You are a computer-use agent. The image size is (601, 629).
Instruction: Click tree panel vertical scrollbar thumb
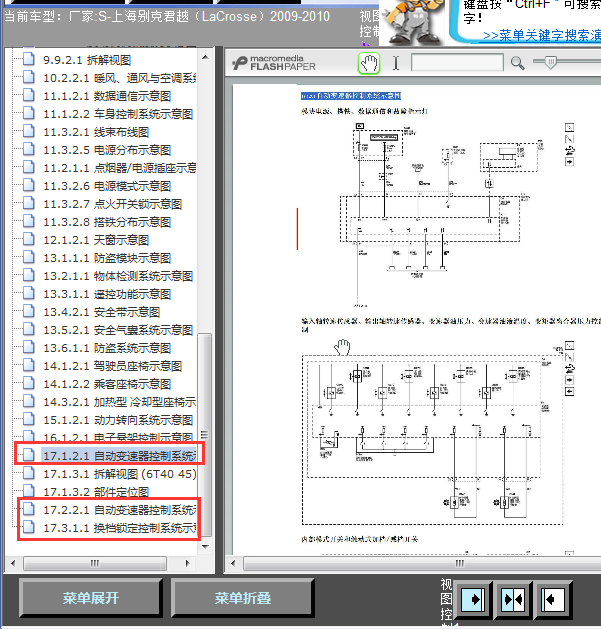205,435
